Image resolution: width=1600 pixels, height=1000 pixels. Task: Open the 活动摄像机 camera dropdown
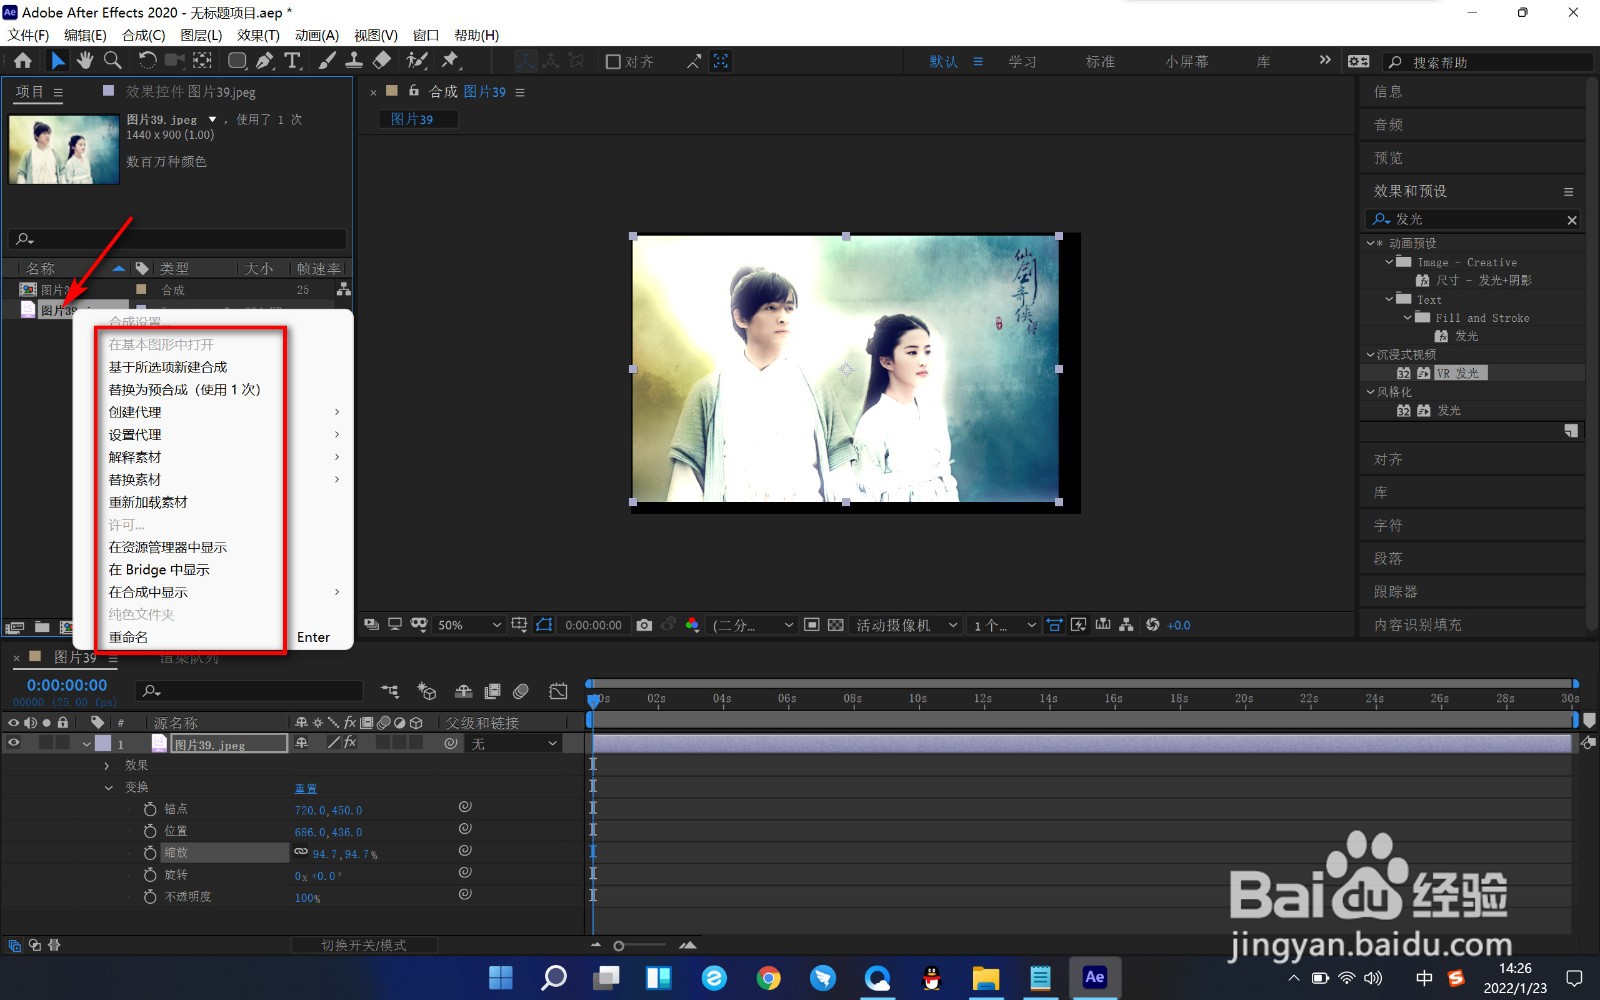coord(907,625)
